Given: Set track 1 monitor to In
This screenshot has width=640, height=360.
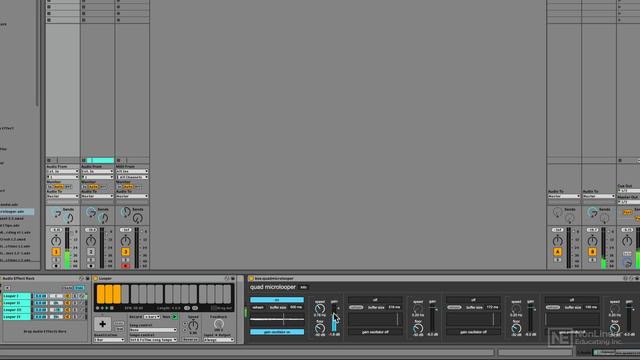Looking at the screenshot, I should 50,187.
